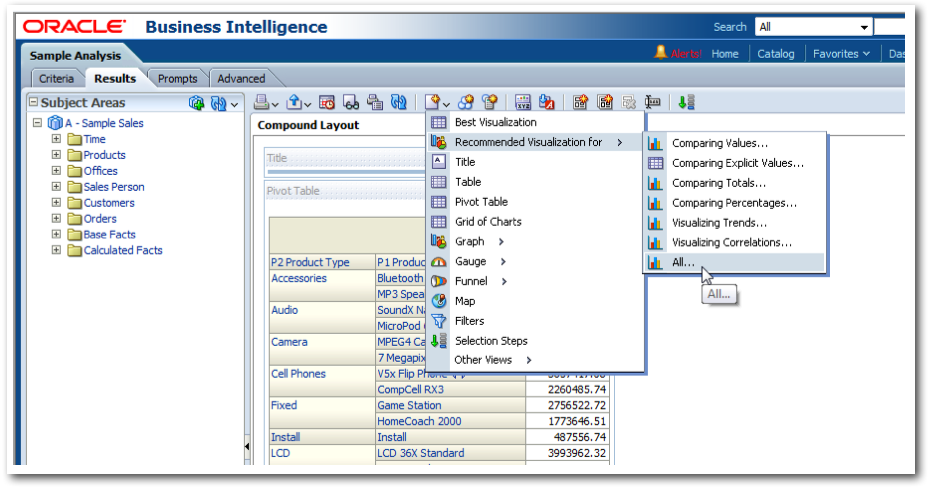Click the A - Sample Sales cube icon
Viewport: 934px width, 487px height.
click(x=55, y=123)
